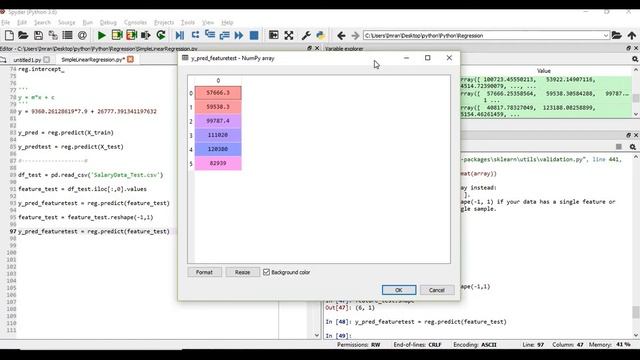Toggle the Background color checkbox
Viewport: 640px width, 360px height.
[x=267, y=272]
